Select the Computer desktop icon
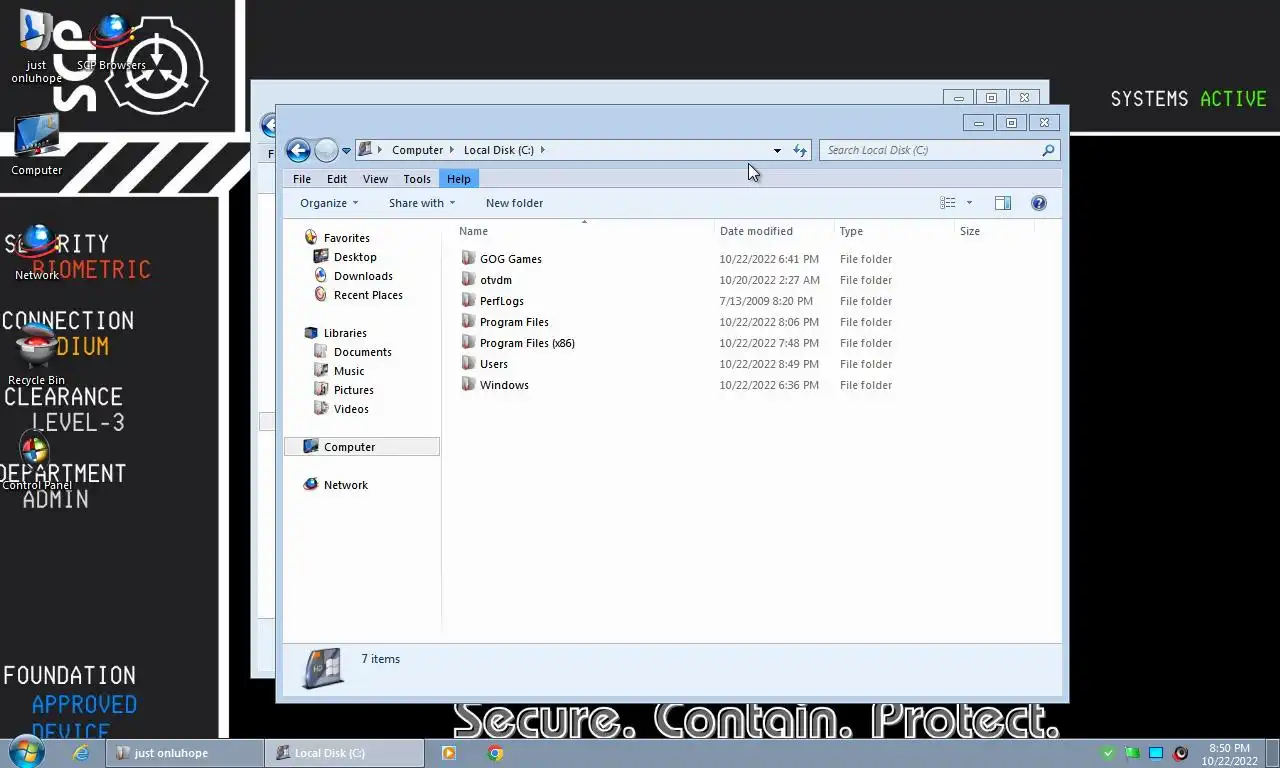 pos(36,145)
